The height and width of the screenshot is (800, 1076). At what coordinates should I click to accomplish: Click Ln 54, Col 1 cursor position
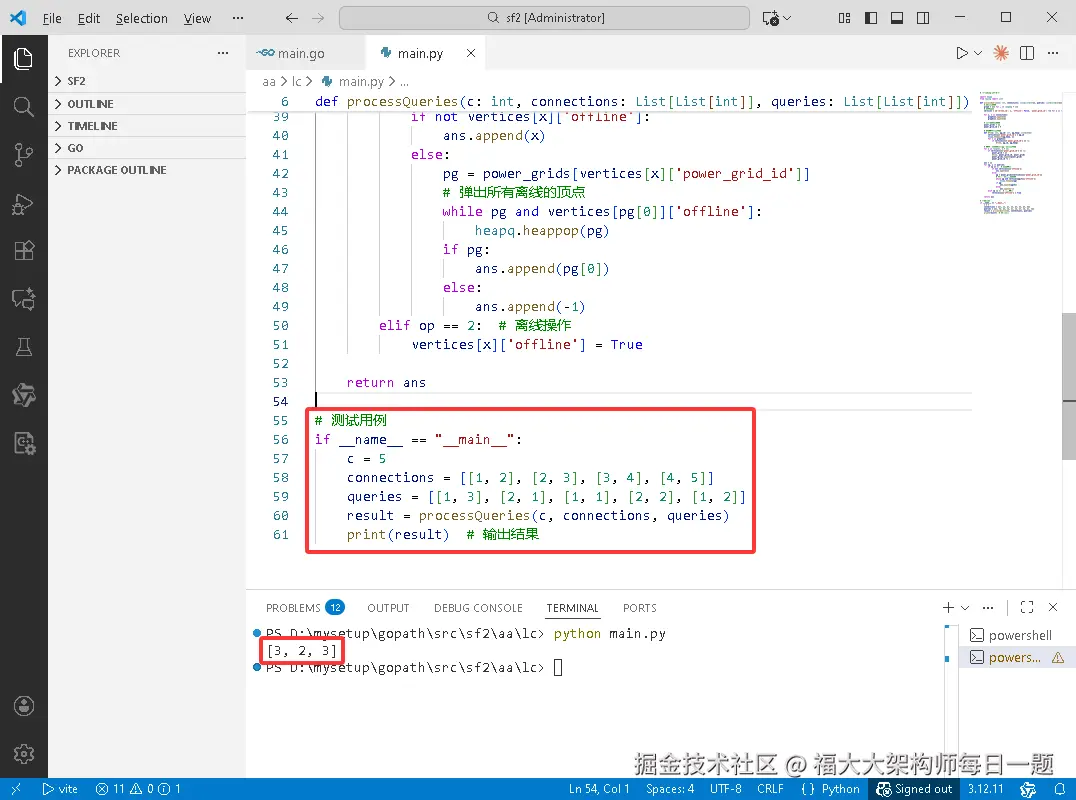point(598,789)
